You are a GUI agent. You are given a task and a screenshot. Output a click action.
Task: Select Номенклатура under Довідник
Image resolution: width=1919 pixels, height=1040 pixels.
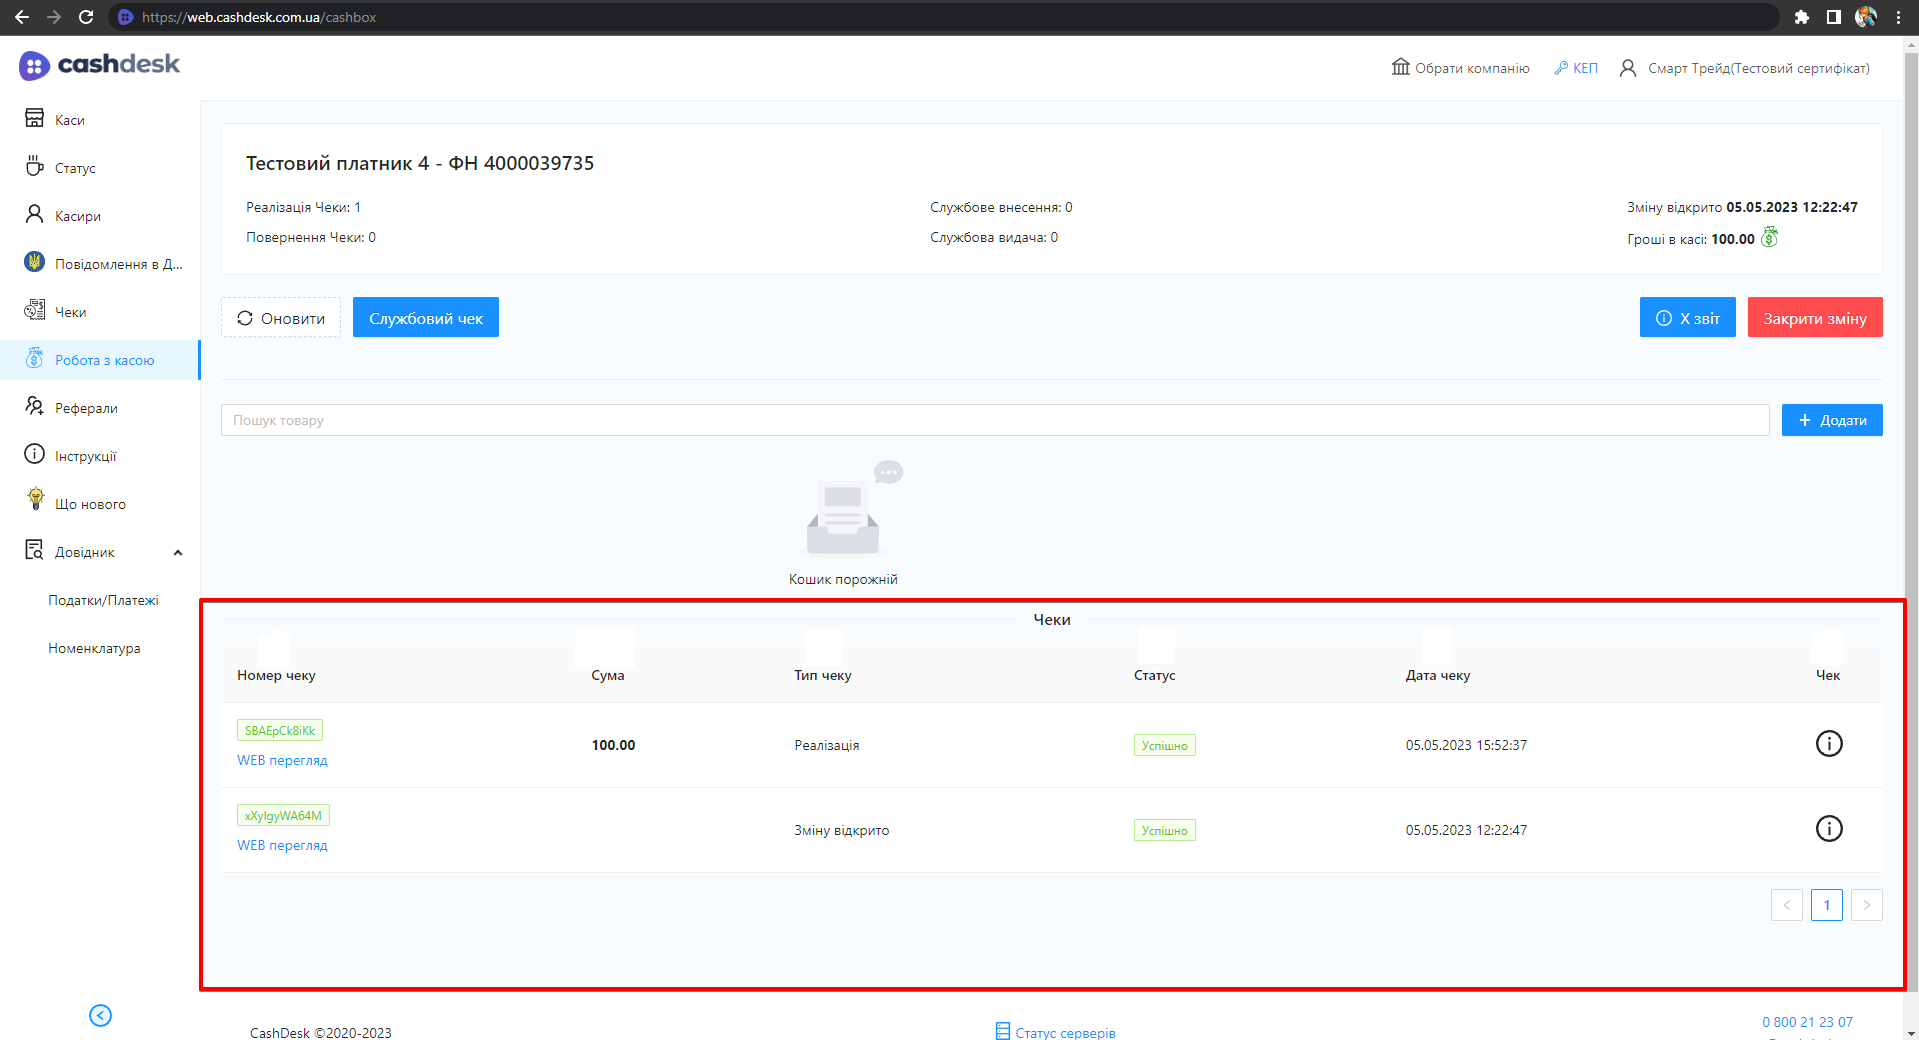point(94,648)
